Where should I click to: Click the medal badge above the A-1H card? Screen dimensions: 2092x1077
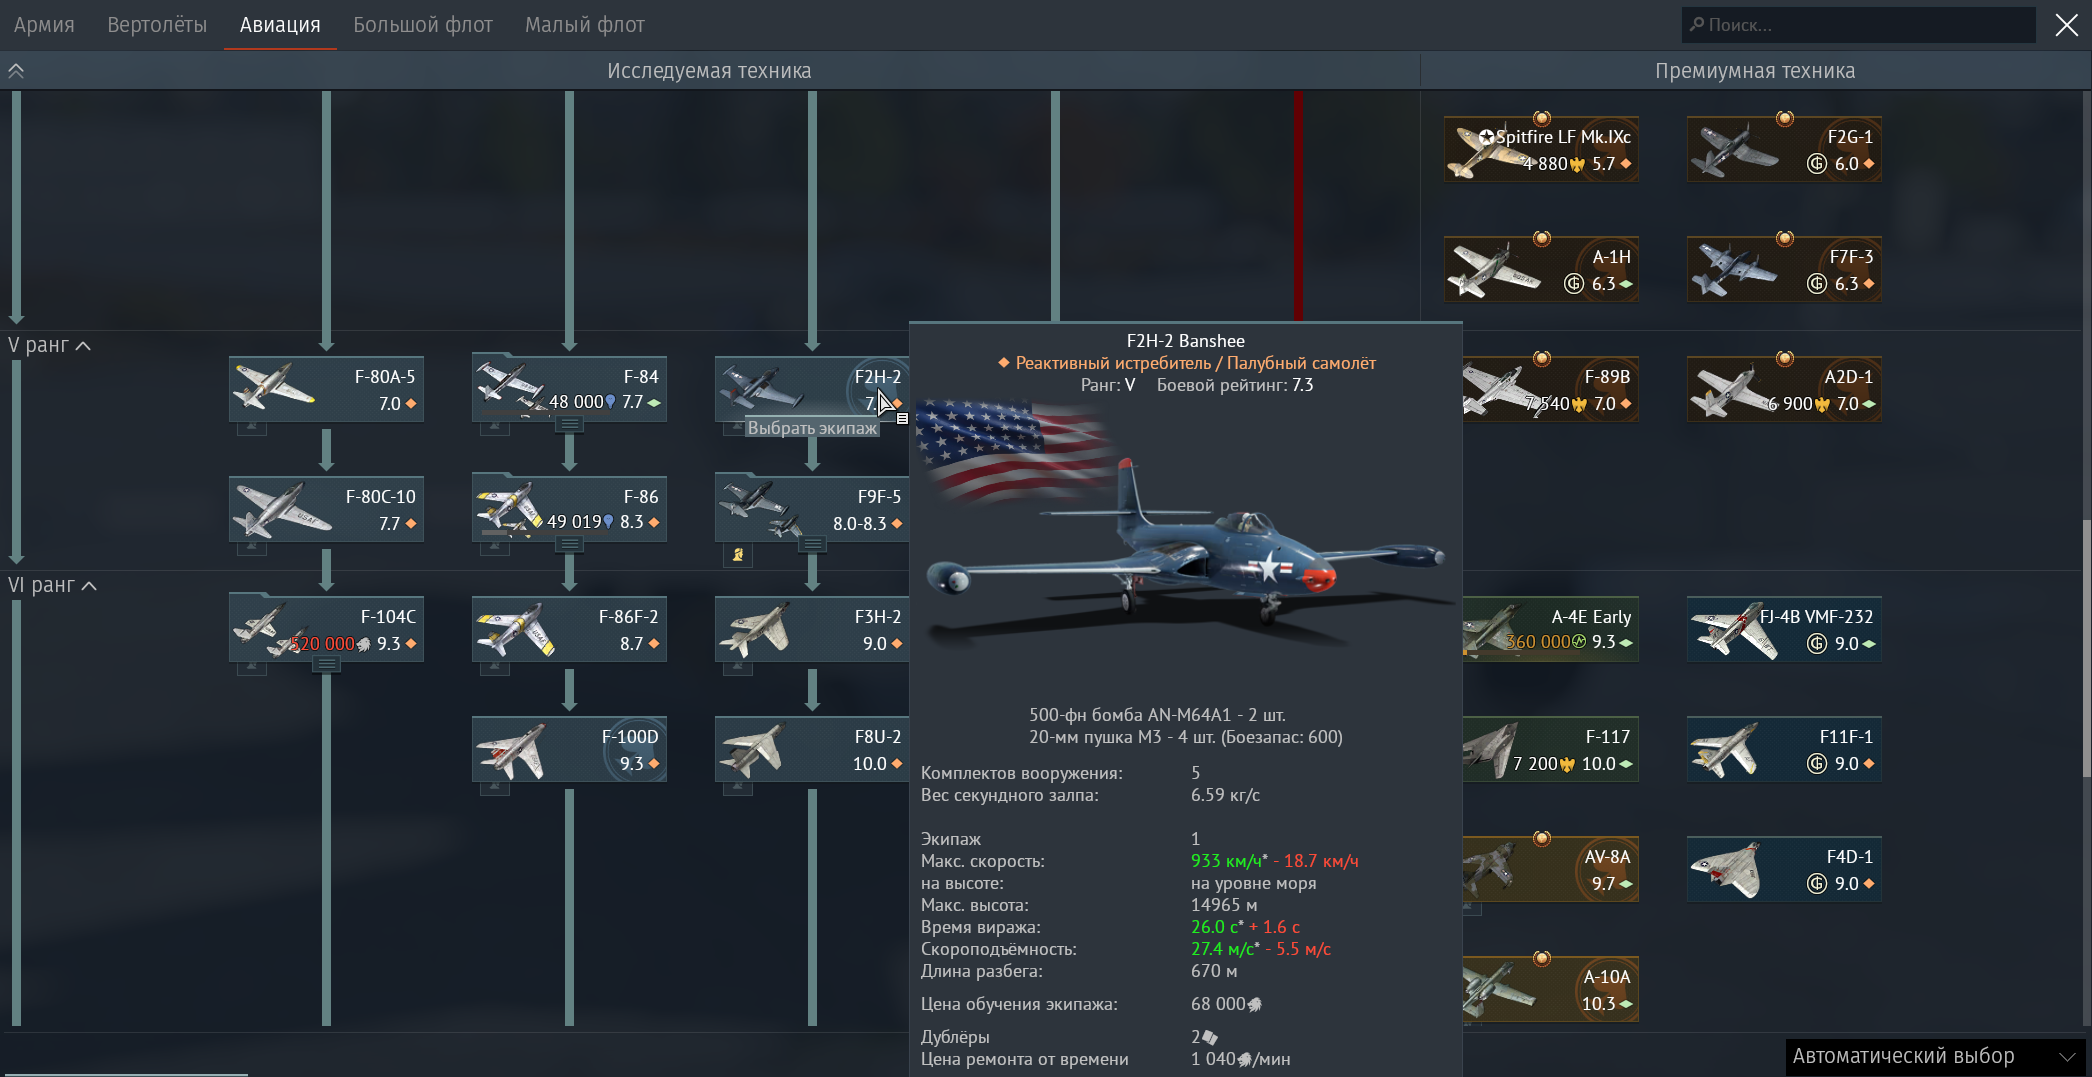[x=1542, y=238]
